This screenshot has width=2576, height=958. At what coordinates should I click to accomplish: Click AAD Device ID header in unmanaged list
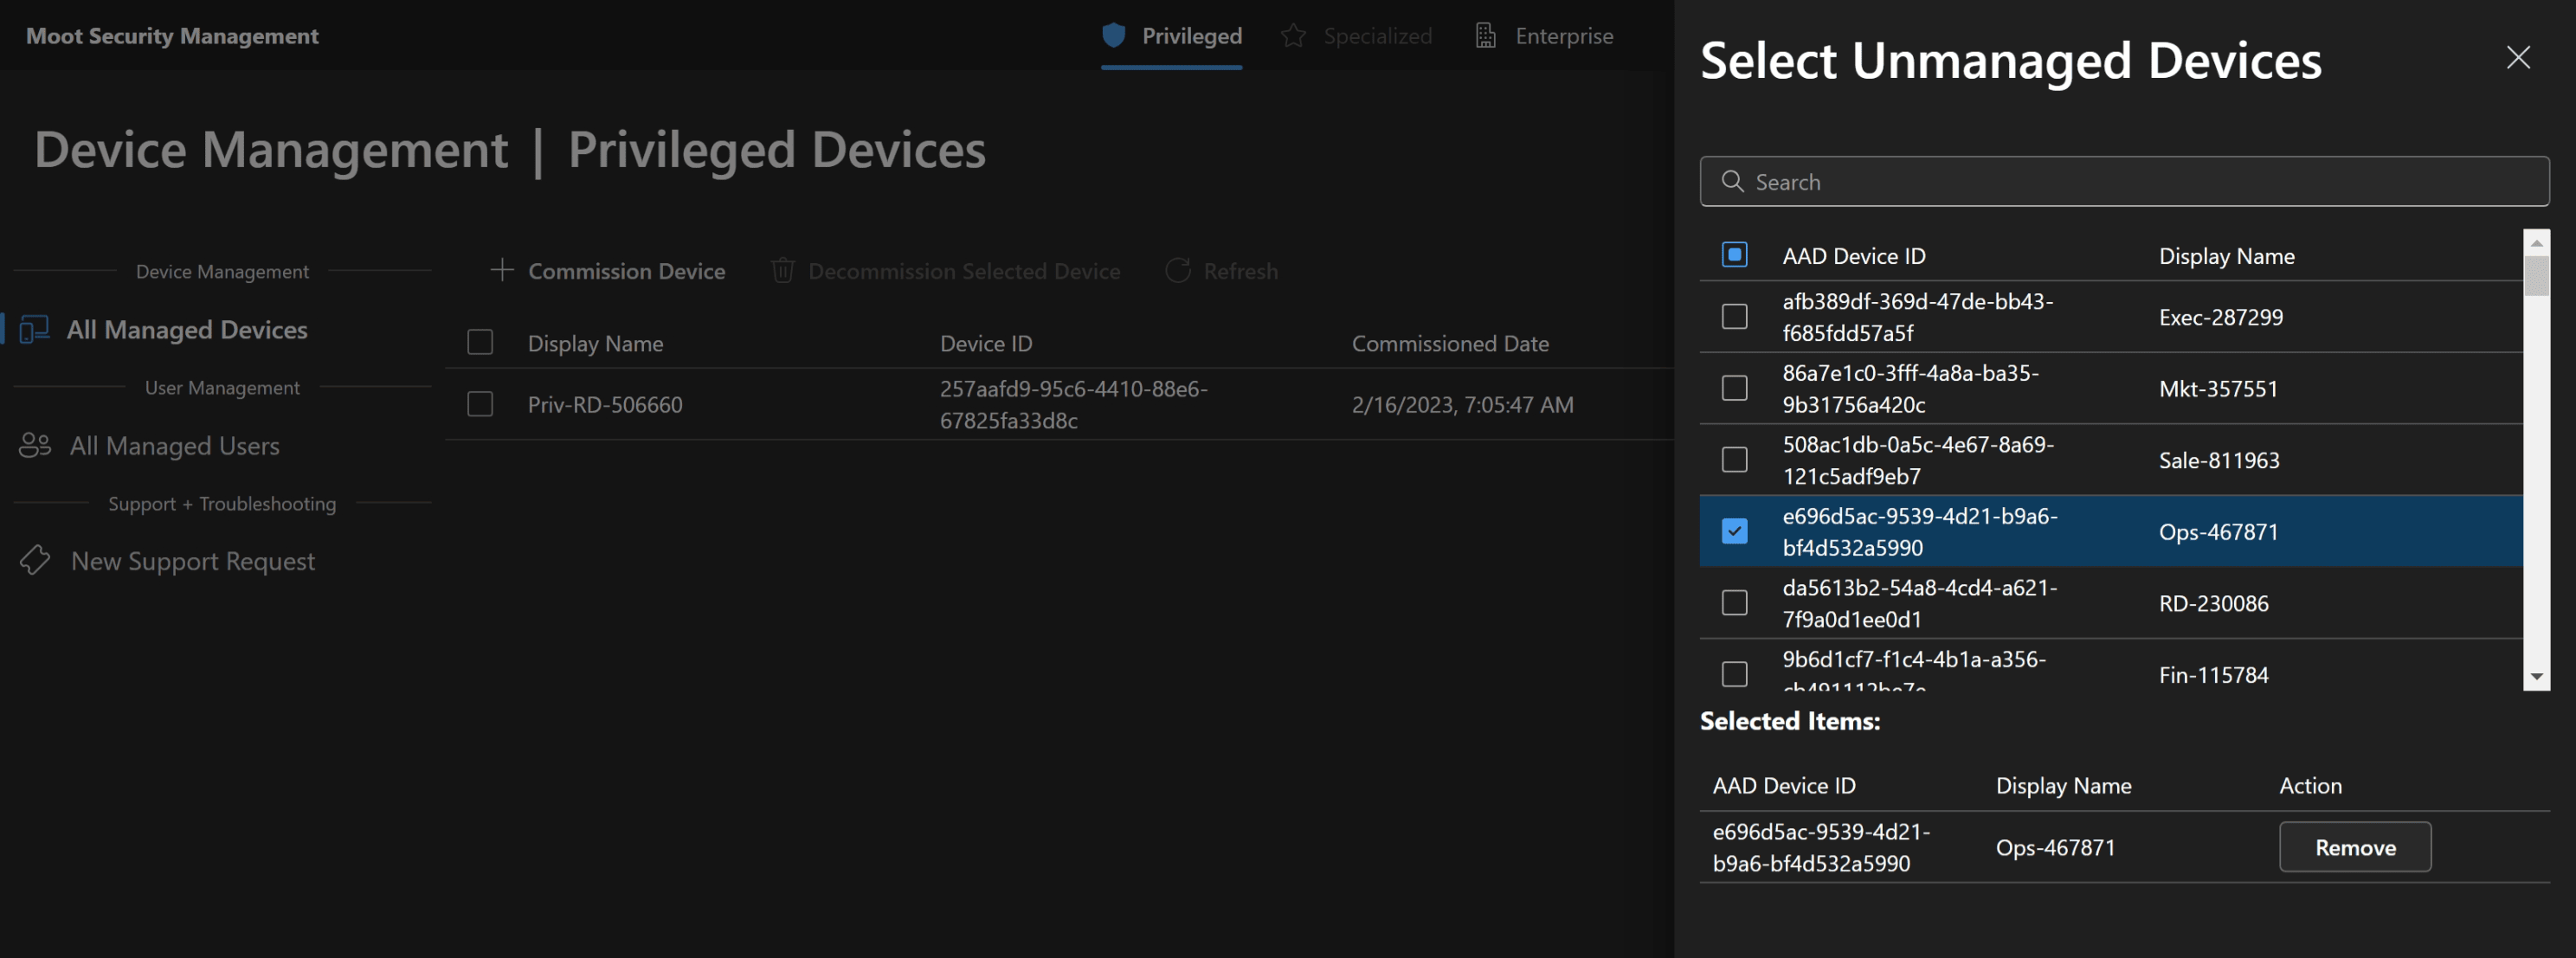pos(1853,255)
